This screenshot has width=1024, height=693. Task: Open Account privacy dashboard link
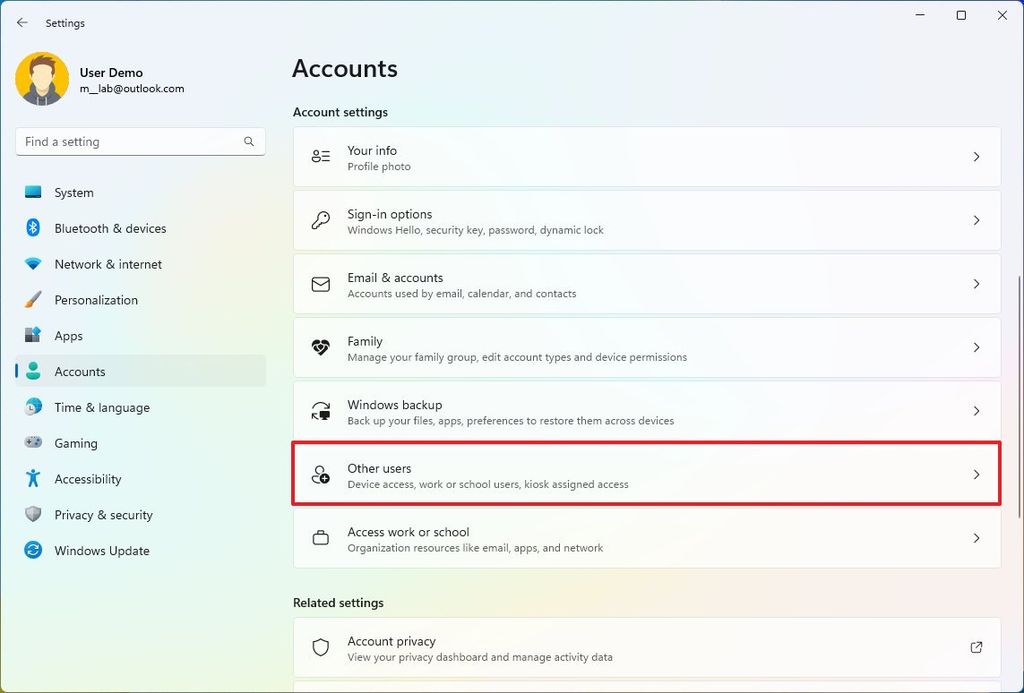tap(977, 648)
